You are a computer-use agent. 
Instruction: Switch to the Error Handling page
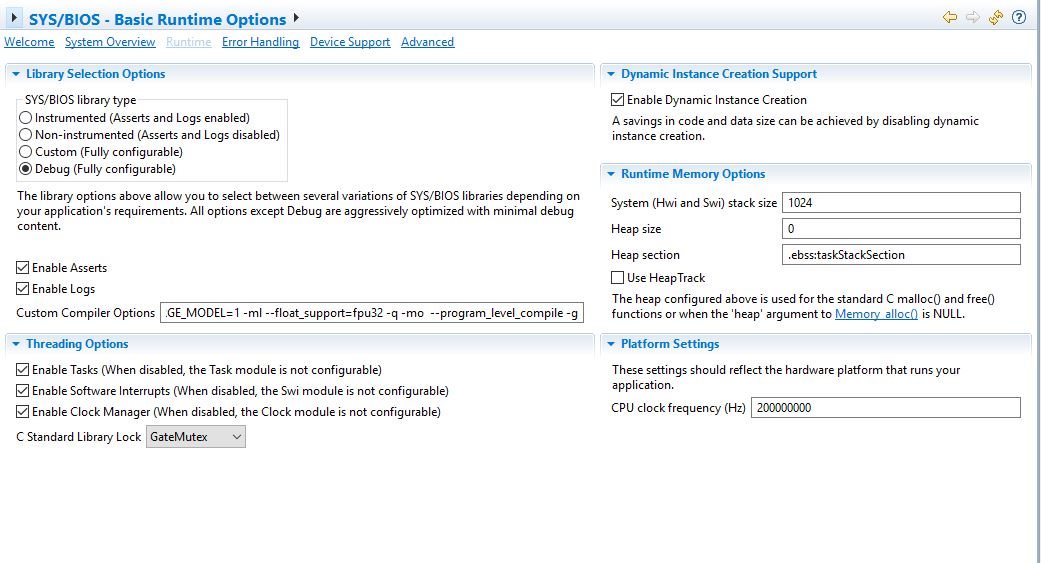(260, 42)
